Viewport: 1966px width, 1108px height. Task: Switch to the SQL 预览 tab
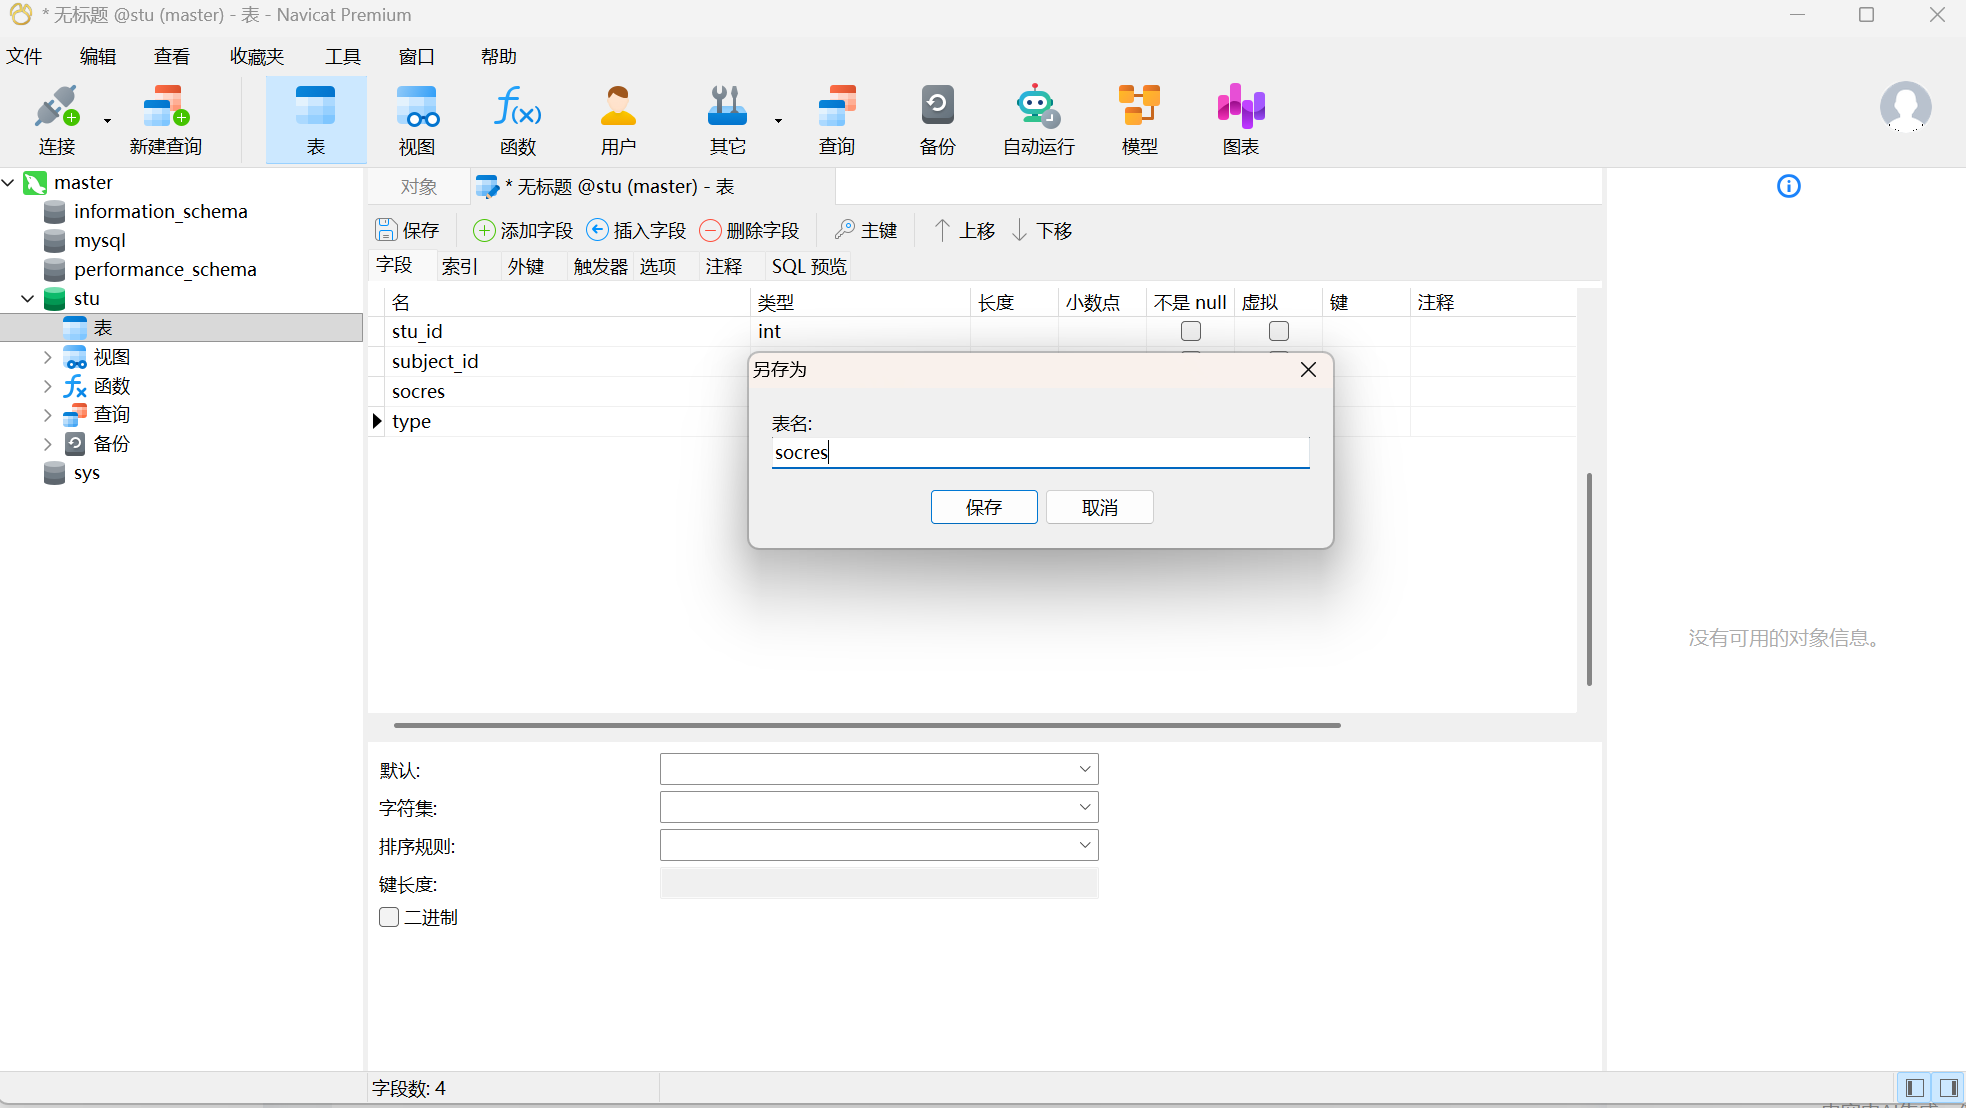[x=808, y=266]
